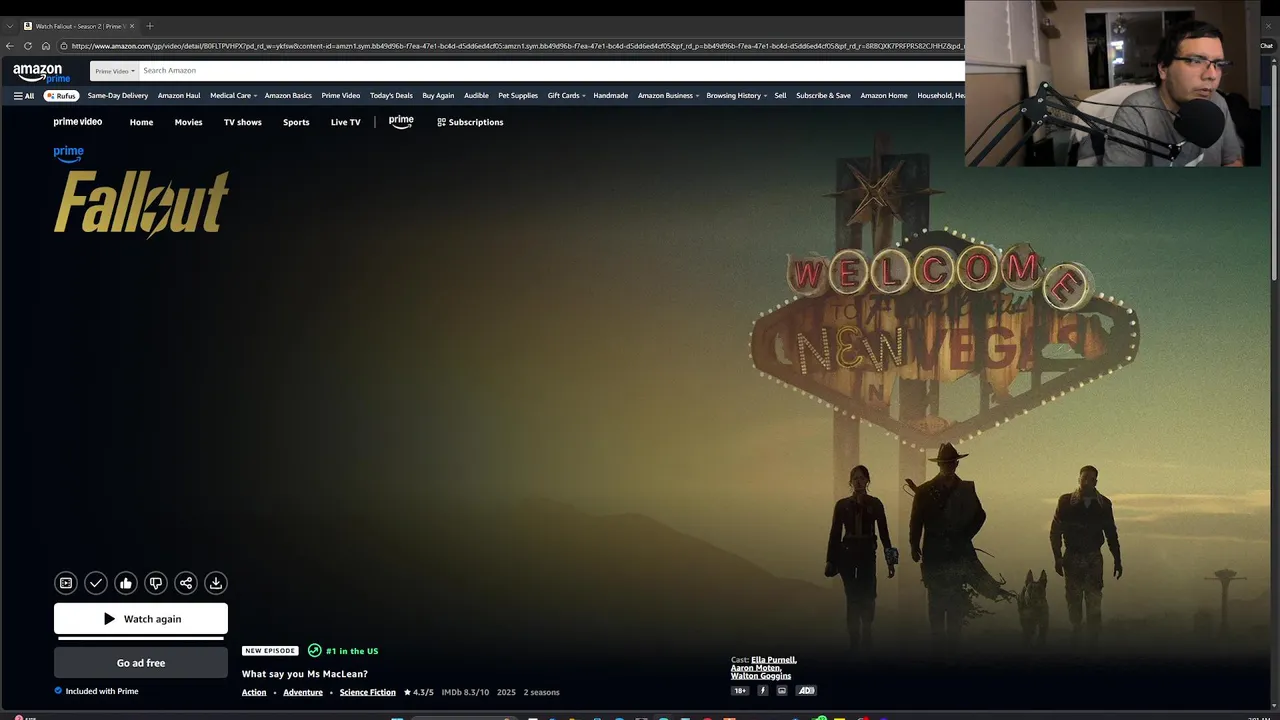The image size is (1280, 720).
Task: Open the Science Fiction genre link
Action: [368, 692]
